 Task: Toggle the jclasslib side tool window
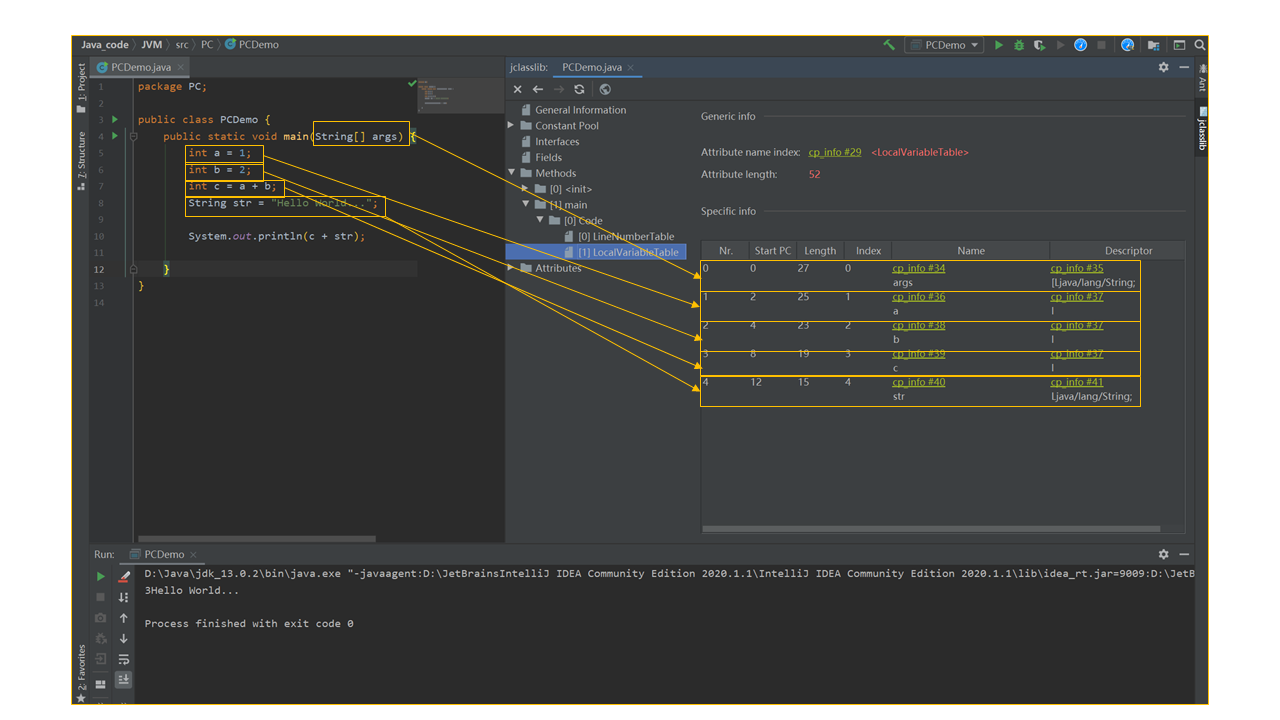[1202, 128]
